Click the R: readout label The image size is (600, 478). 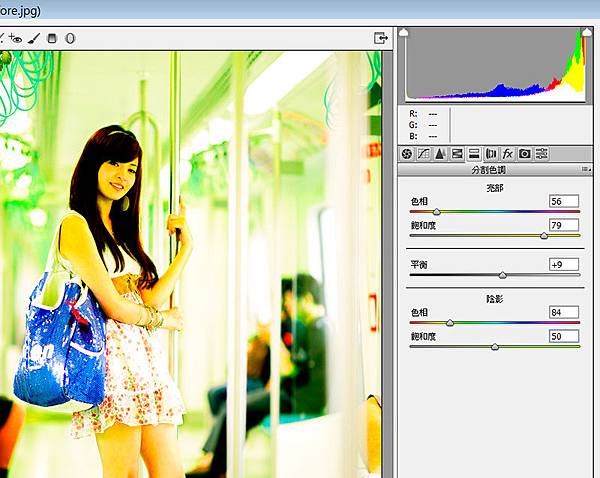click(x=413, y=114)
